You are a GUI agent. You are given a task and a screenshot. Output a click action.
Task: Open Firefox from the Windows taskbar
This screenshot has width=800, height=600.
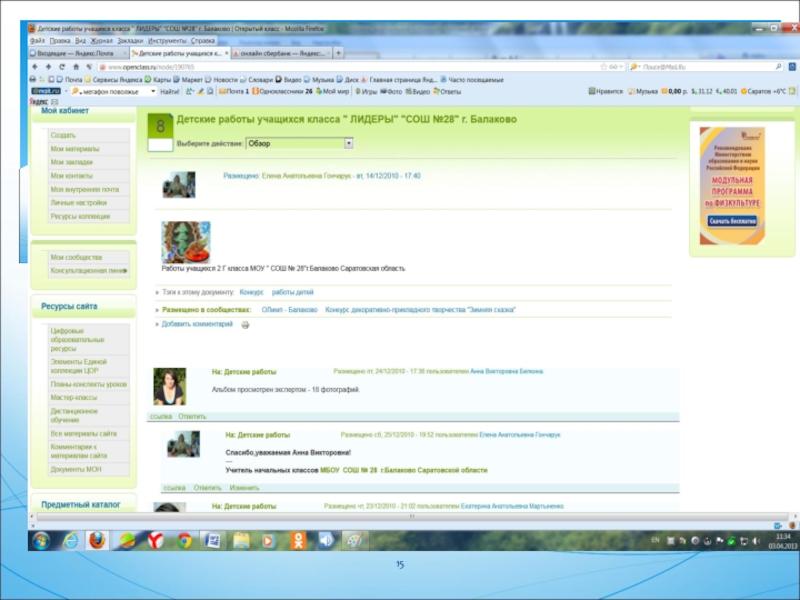click(98, 540)
